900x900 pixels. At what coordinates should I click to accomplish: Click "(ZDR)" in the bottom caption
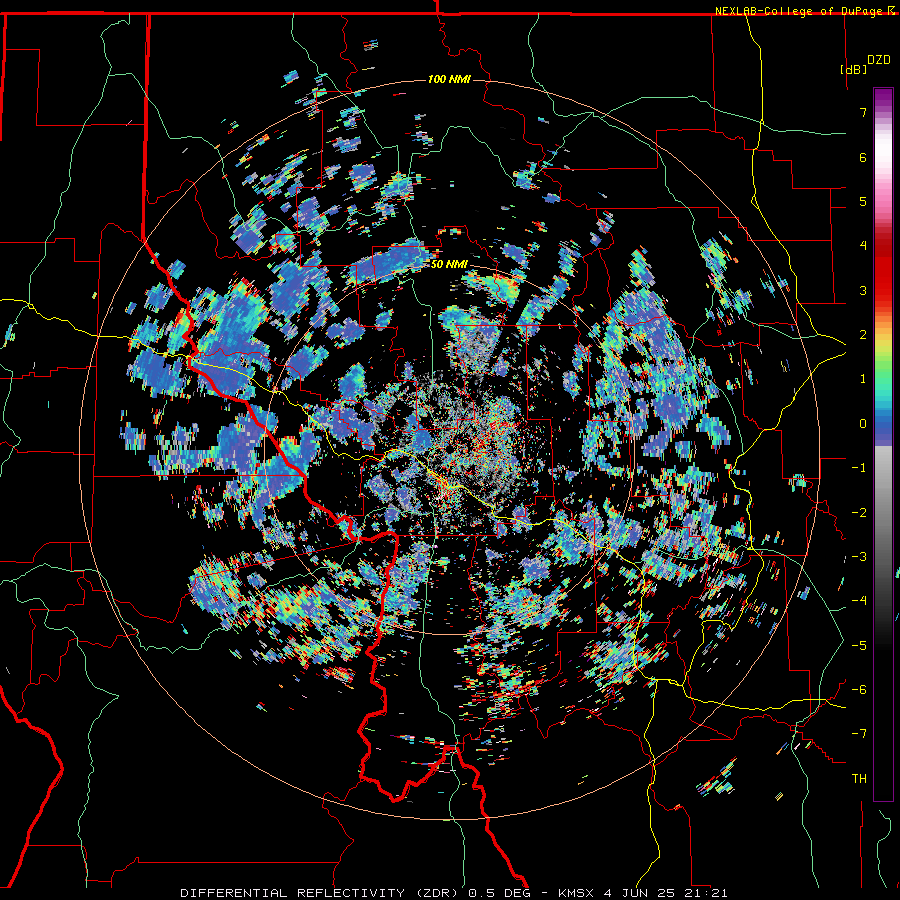pos(438,893)
